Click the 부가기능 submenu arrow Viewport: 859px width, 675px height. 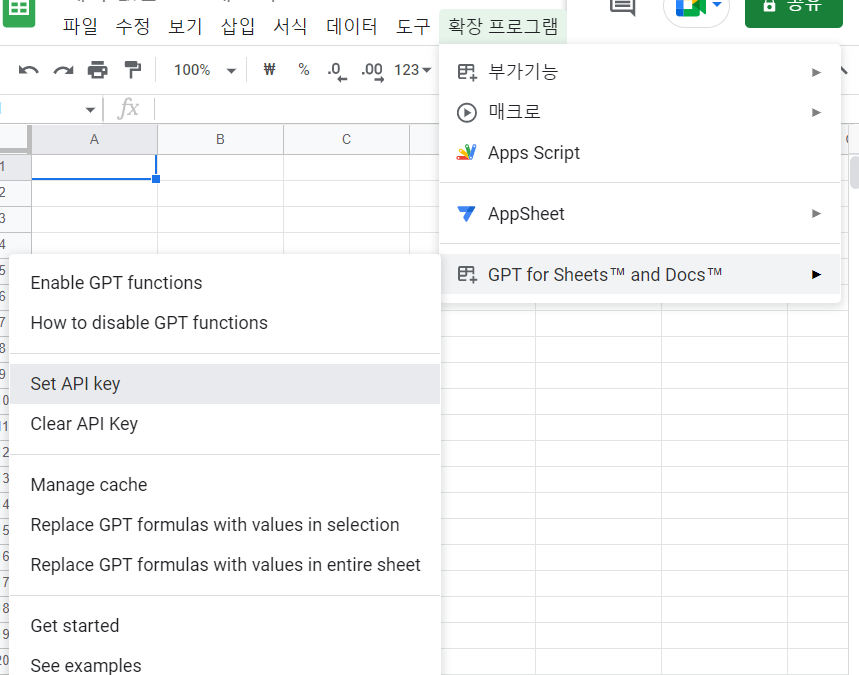tap(816, 72)
